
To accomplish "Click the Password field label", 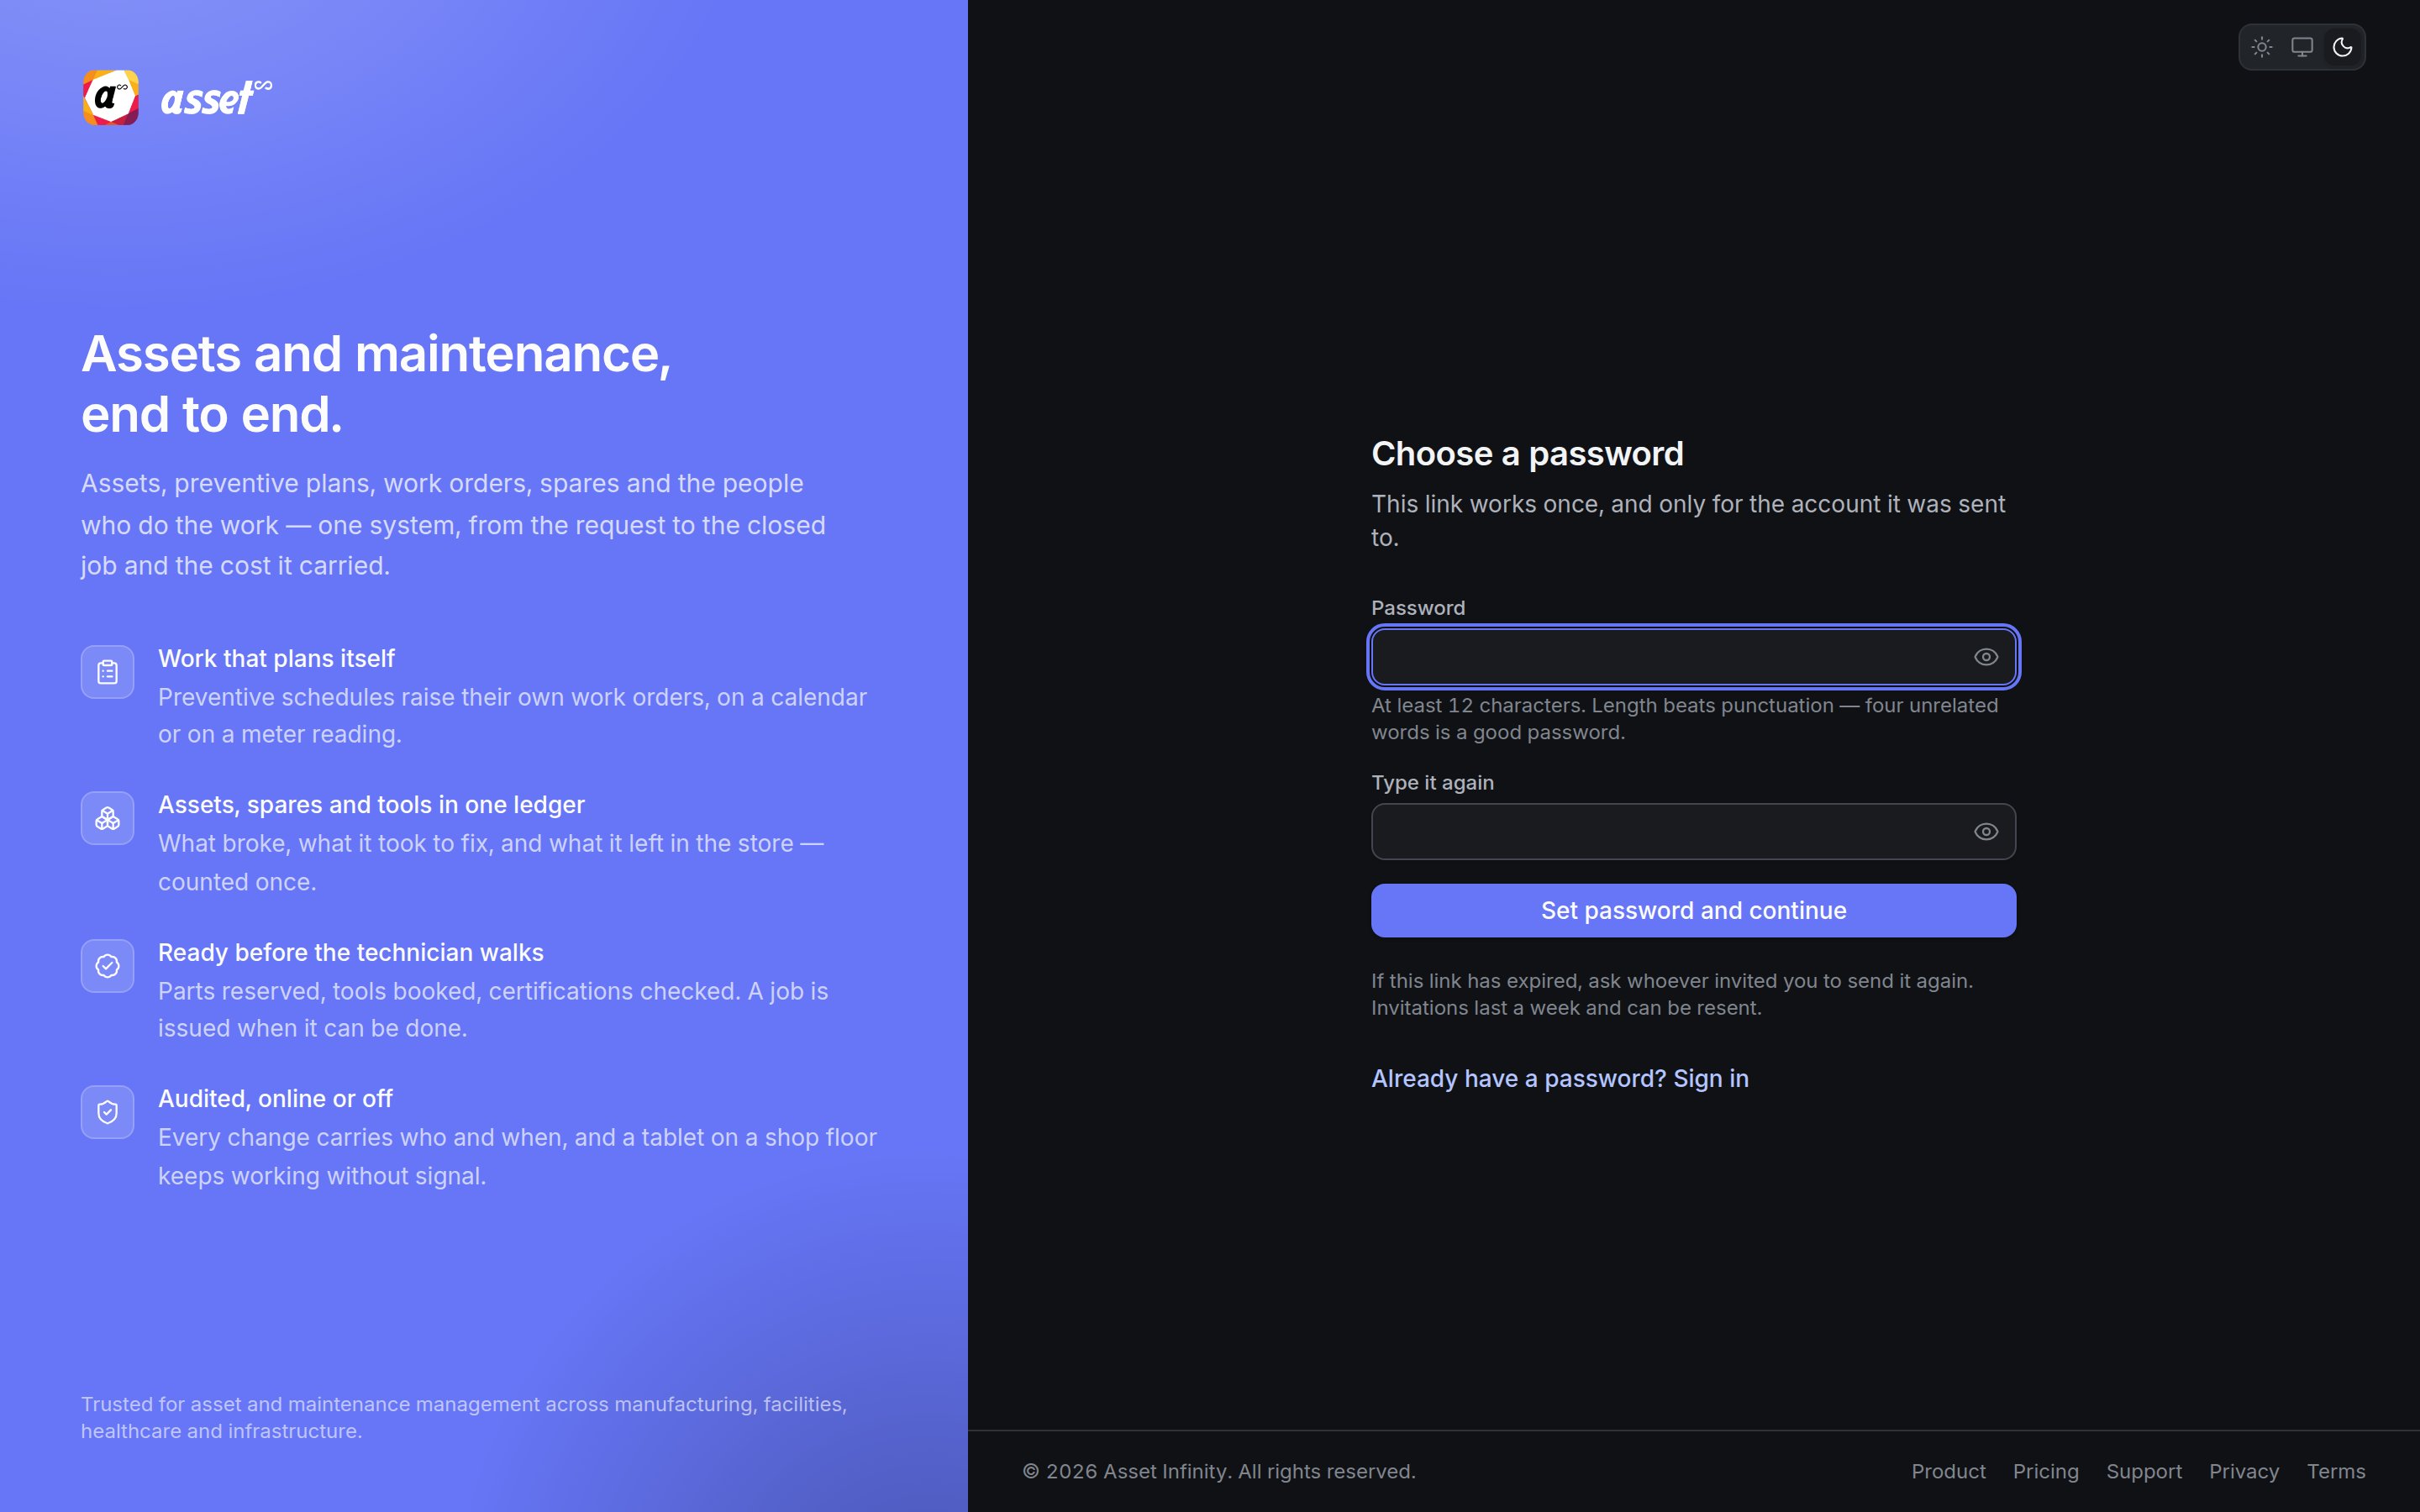I will (1418, 608).
